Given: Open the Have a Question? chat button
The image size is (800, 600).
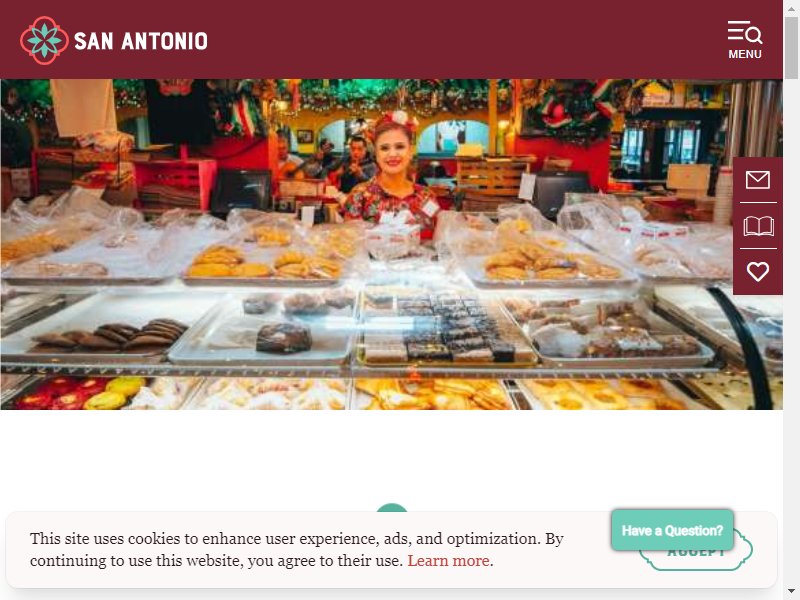Looking at the screenshot, I should (x=672, y=530).
